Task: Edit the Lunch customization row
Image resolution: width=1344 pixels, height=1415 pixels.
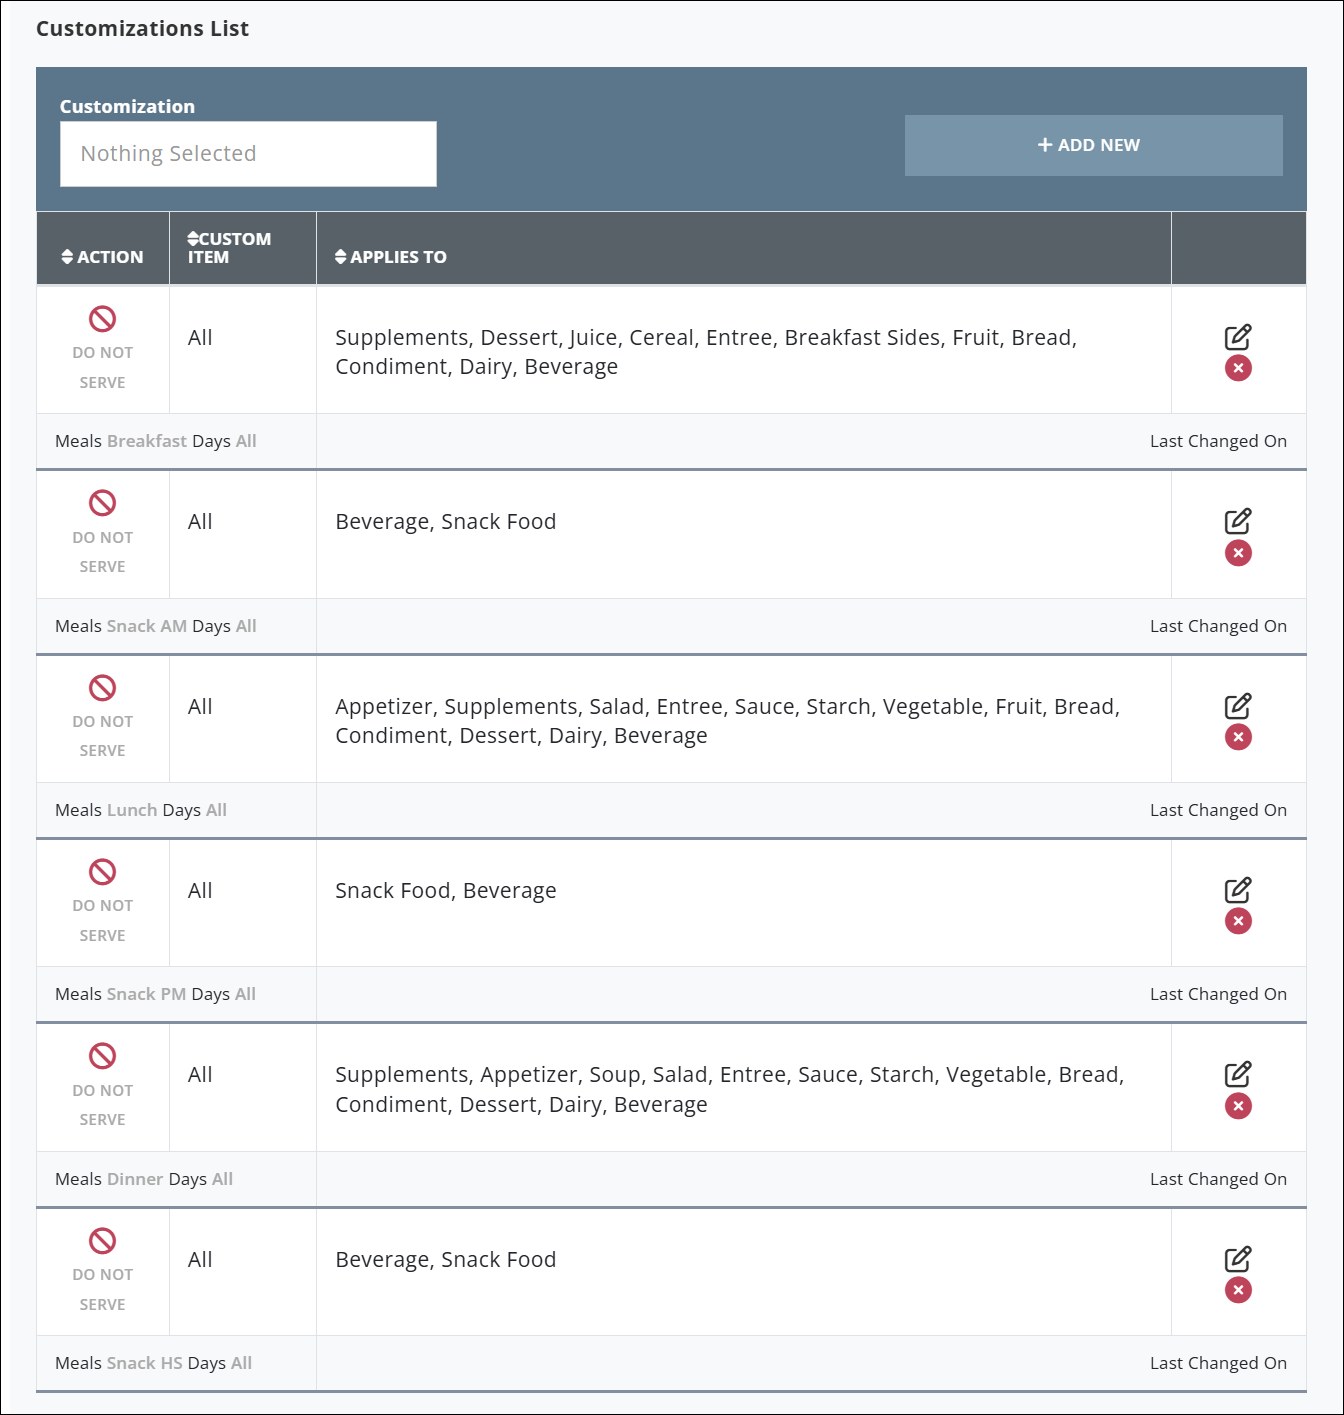Action: click(x=1238, y=706)
